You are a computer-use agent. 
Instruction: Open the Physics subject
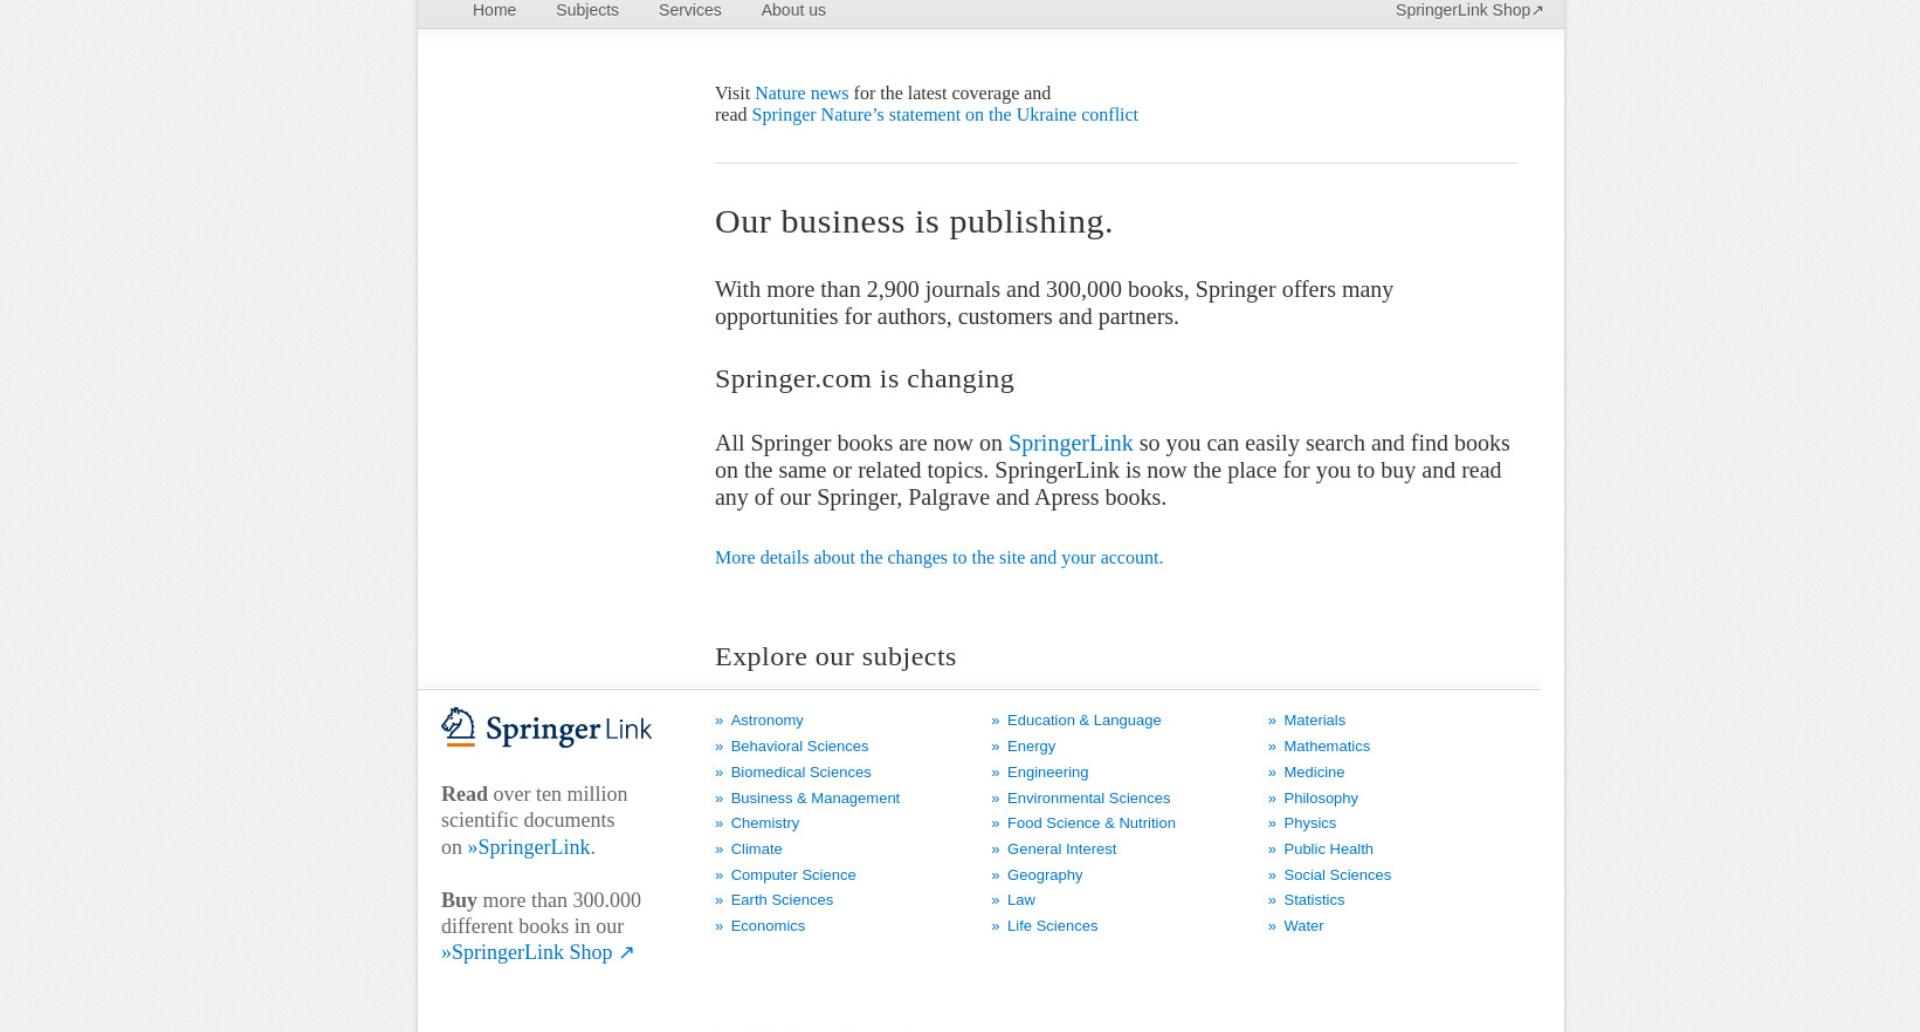(1309, 823)
